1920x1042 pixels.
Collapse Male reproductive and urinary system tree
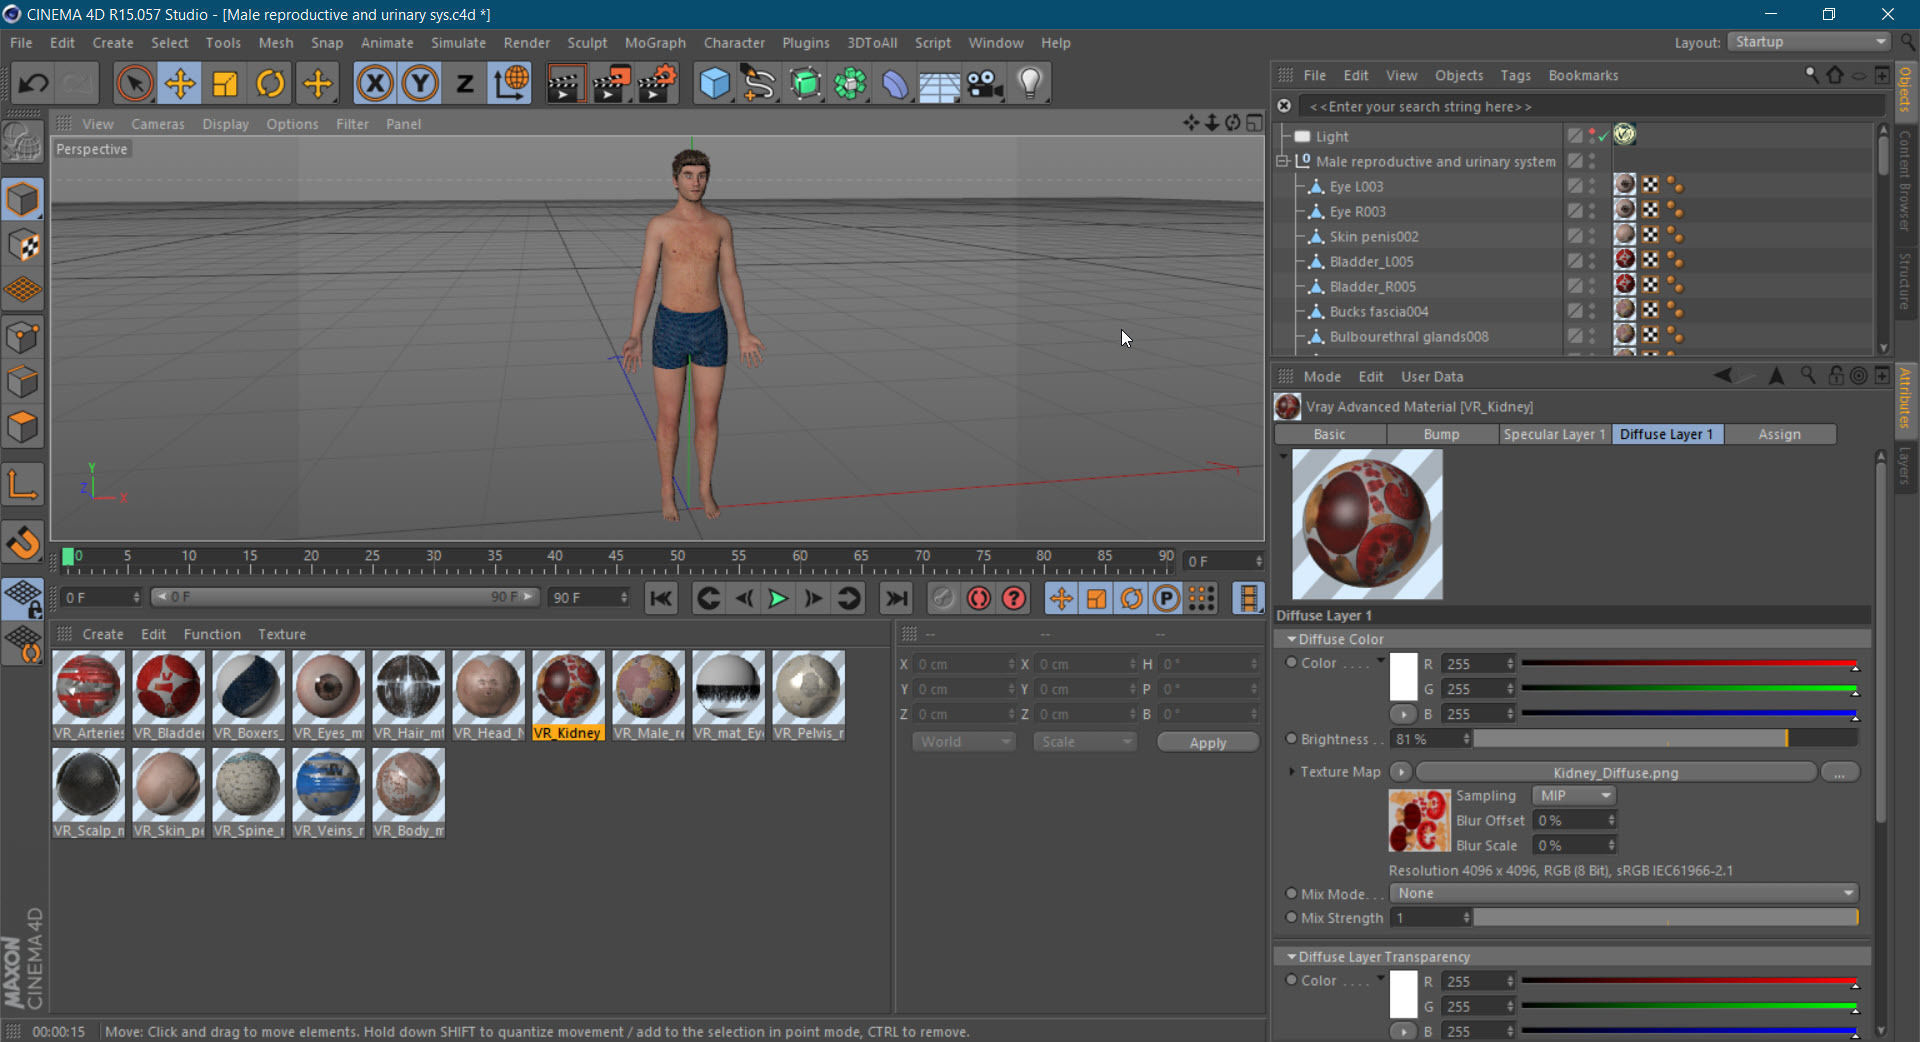click(x=1283, y=161)
